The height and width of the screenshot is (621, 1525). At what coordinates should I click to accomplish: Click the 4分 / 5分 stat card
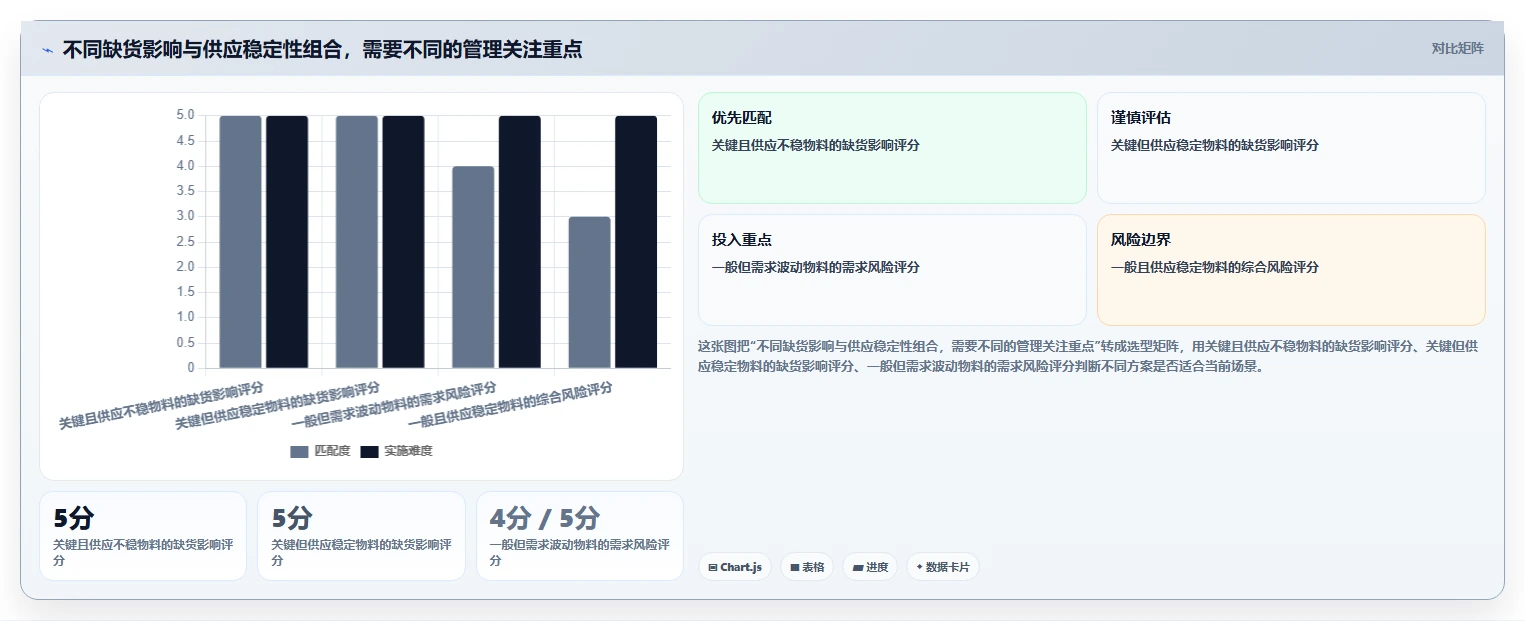click(580, 536)
